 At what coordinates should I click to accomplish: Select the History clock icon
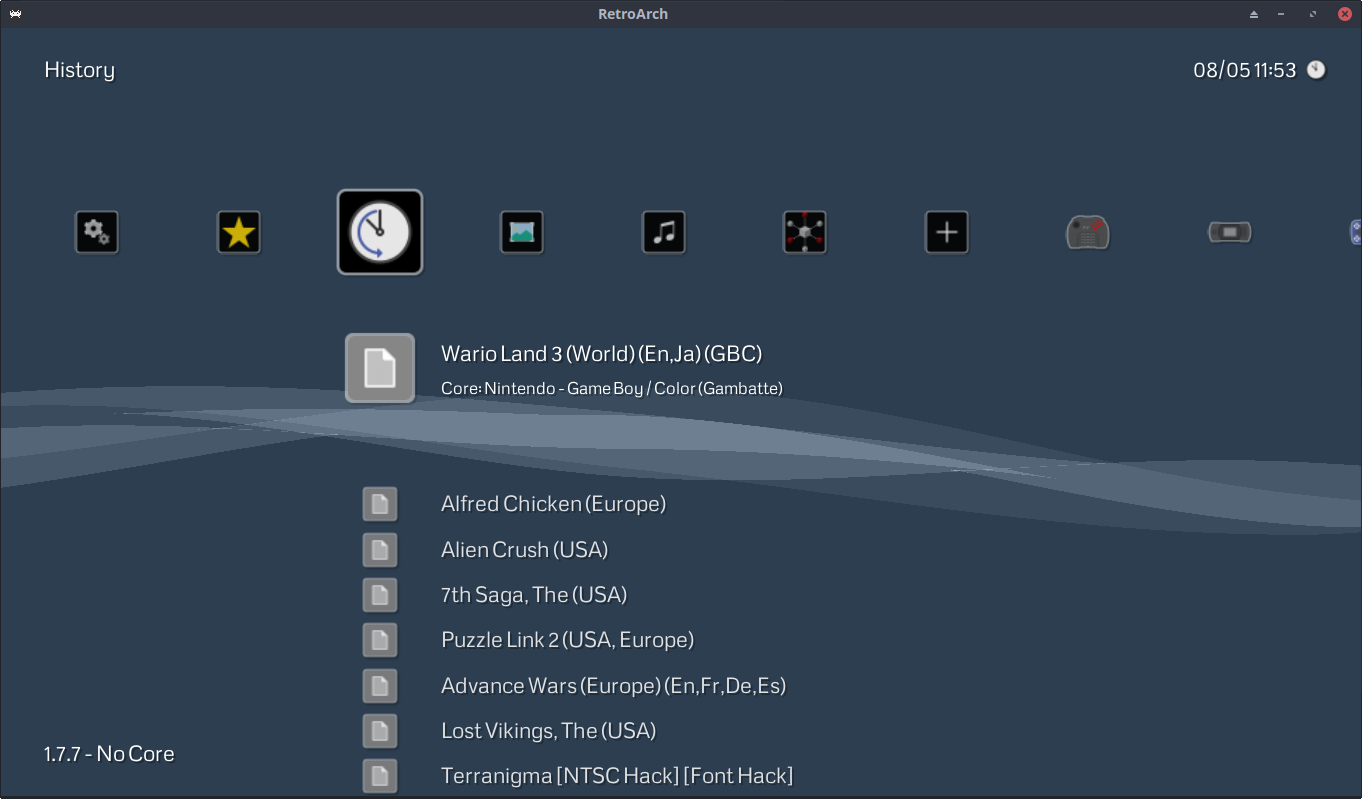380,232
